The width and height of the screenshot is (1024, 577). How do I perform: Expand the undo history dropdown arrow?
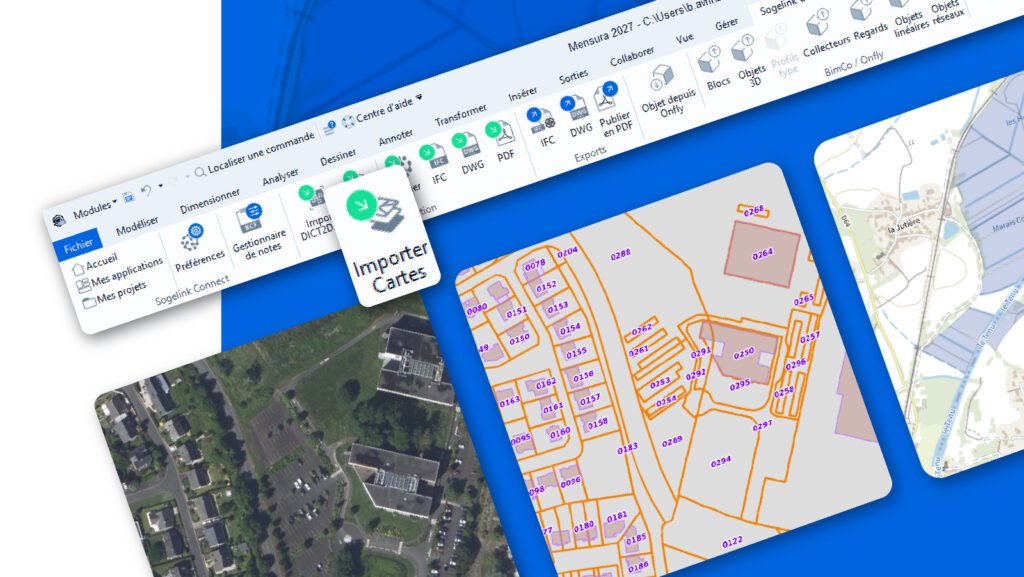click(161, 185)
